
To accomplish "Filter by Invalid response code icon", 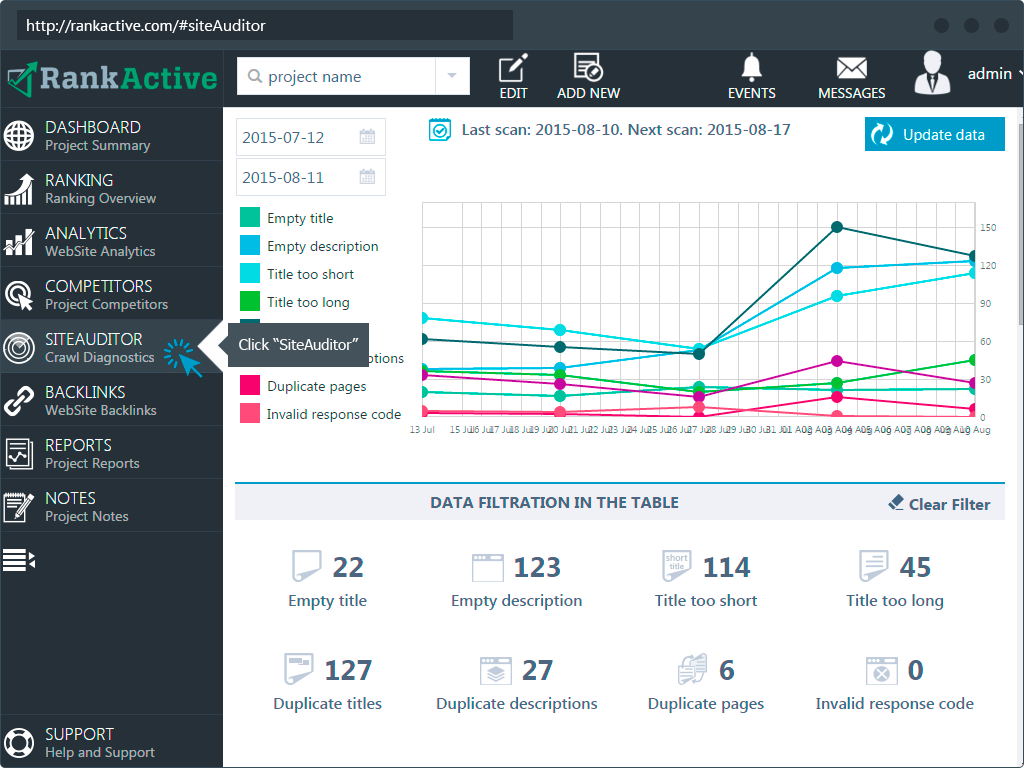I will click(x=881, y=670).
